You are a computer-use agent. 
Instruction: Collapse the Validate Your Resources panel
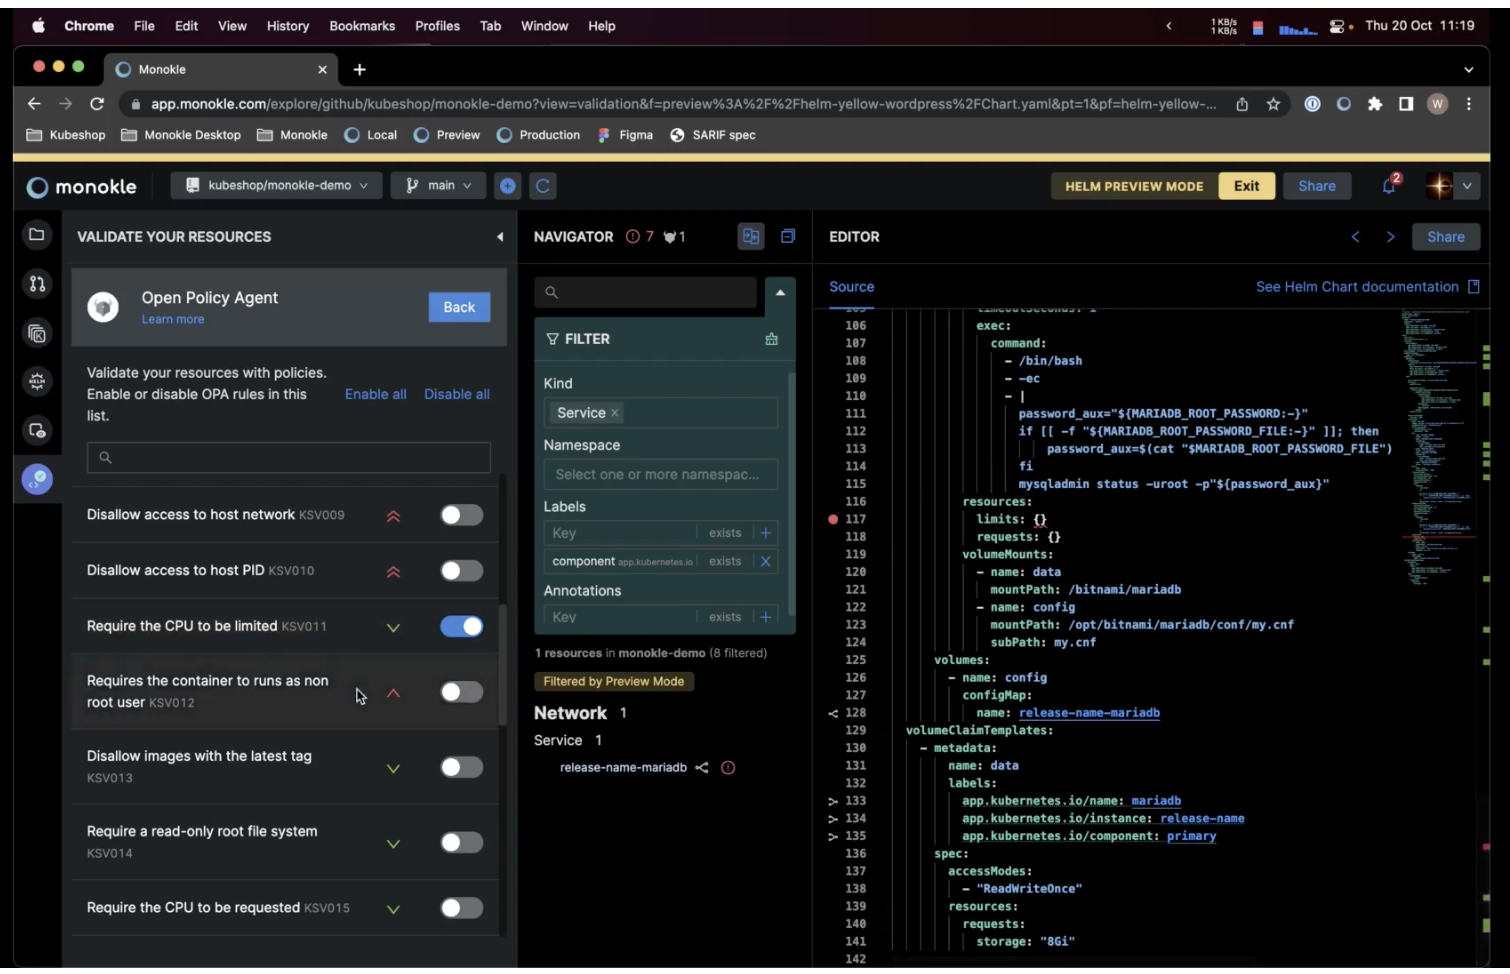coord(500,237)
